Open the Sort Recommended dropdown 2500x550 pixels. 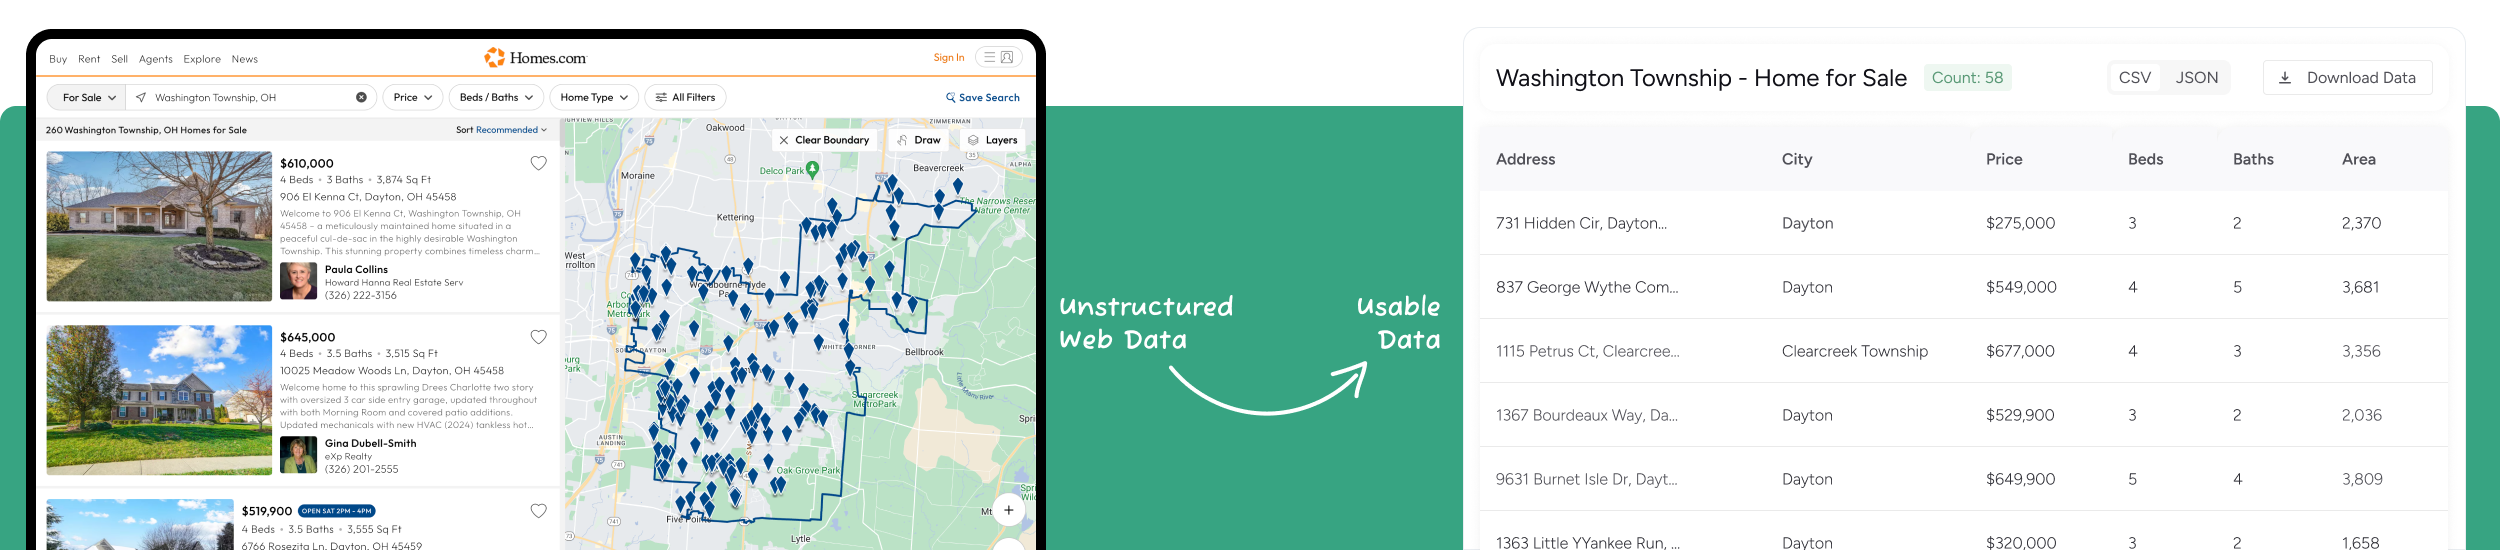[x=501, y=130]
